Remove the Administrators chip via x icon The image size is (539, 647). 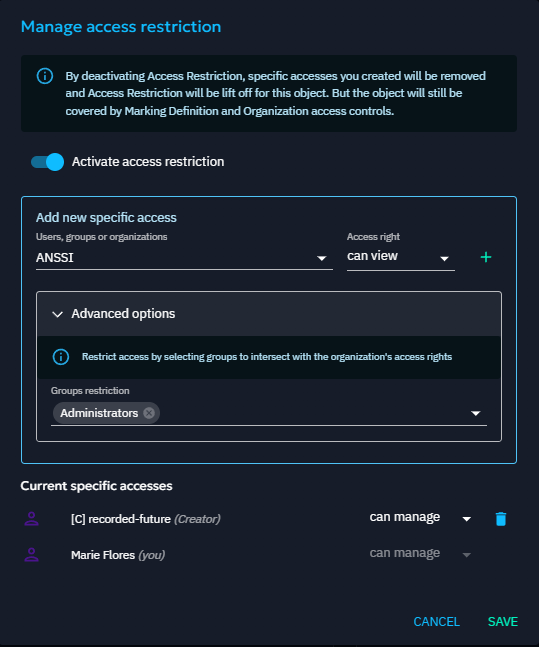(x=149, y=413)
